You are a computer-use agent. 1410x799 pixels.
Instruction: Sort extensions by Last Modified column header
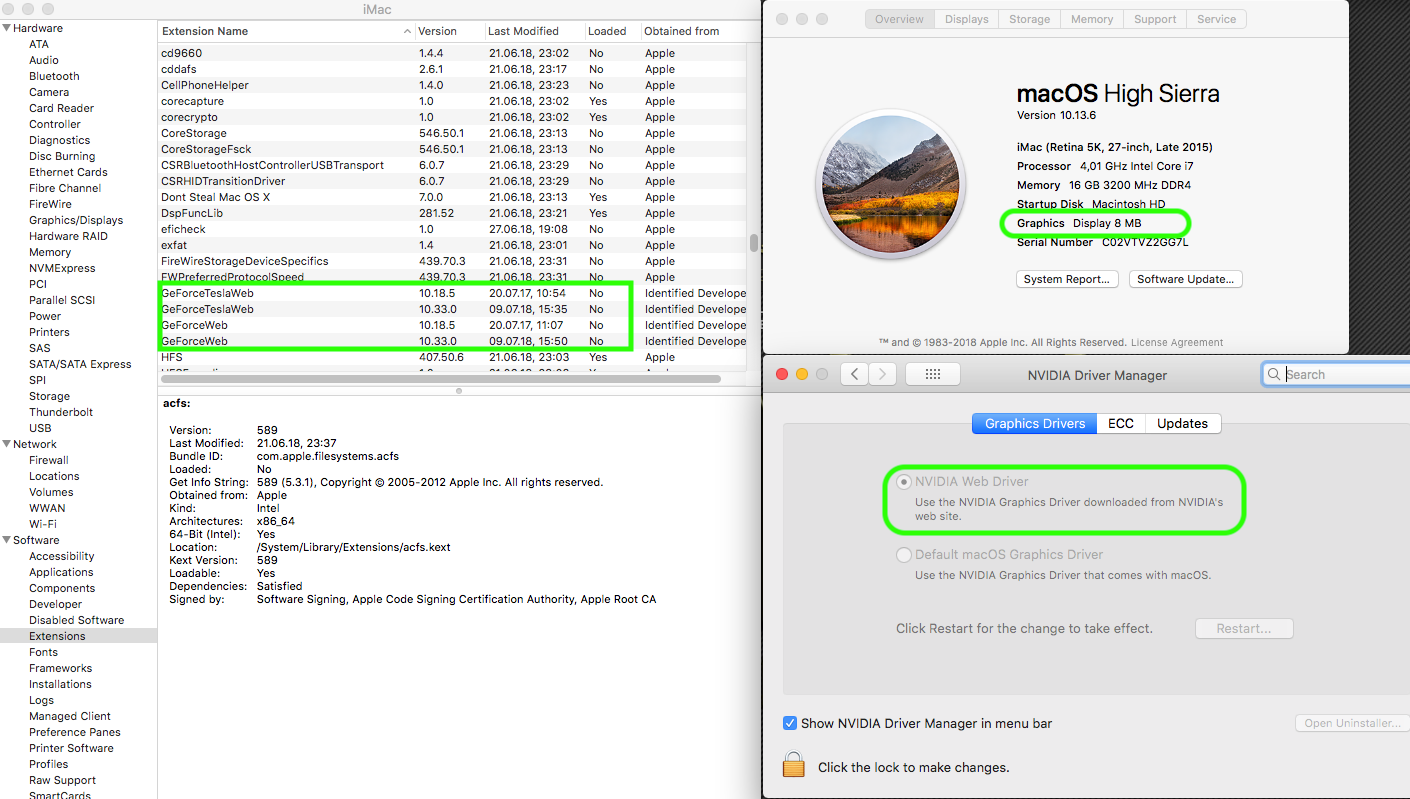pyautogui.click(x=535, y=31)
